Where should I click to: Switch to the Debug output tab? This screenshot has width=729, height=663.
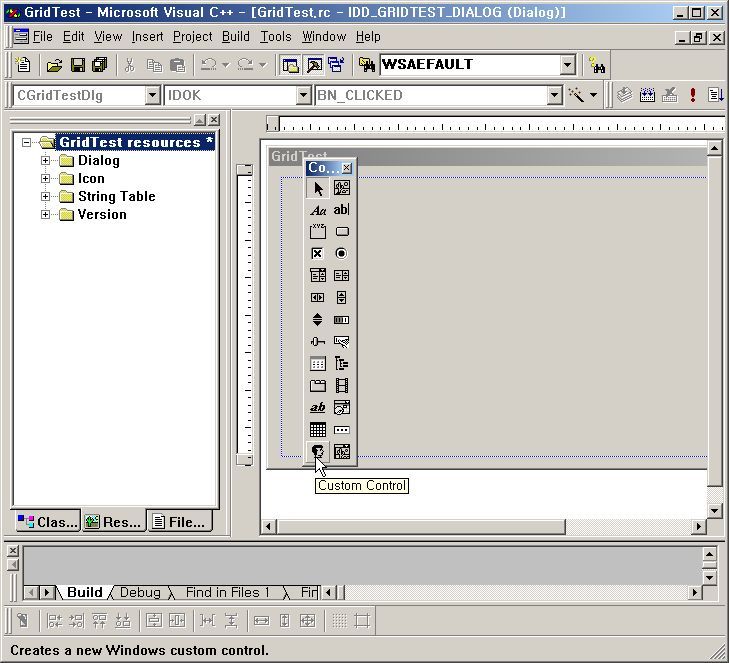coord(140,592)
